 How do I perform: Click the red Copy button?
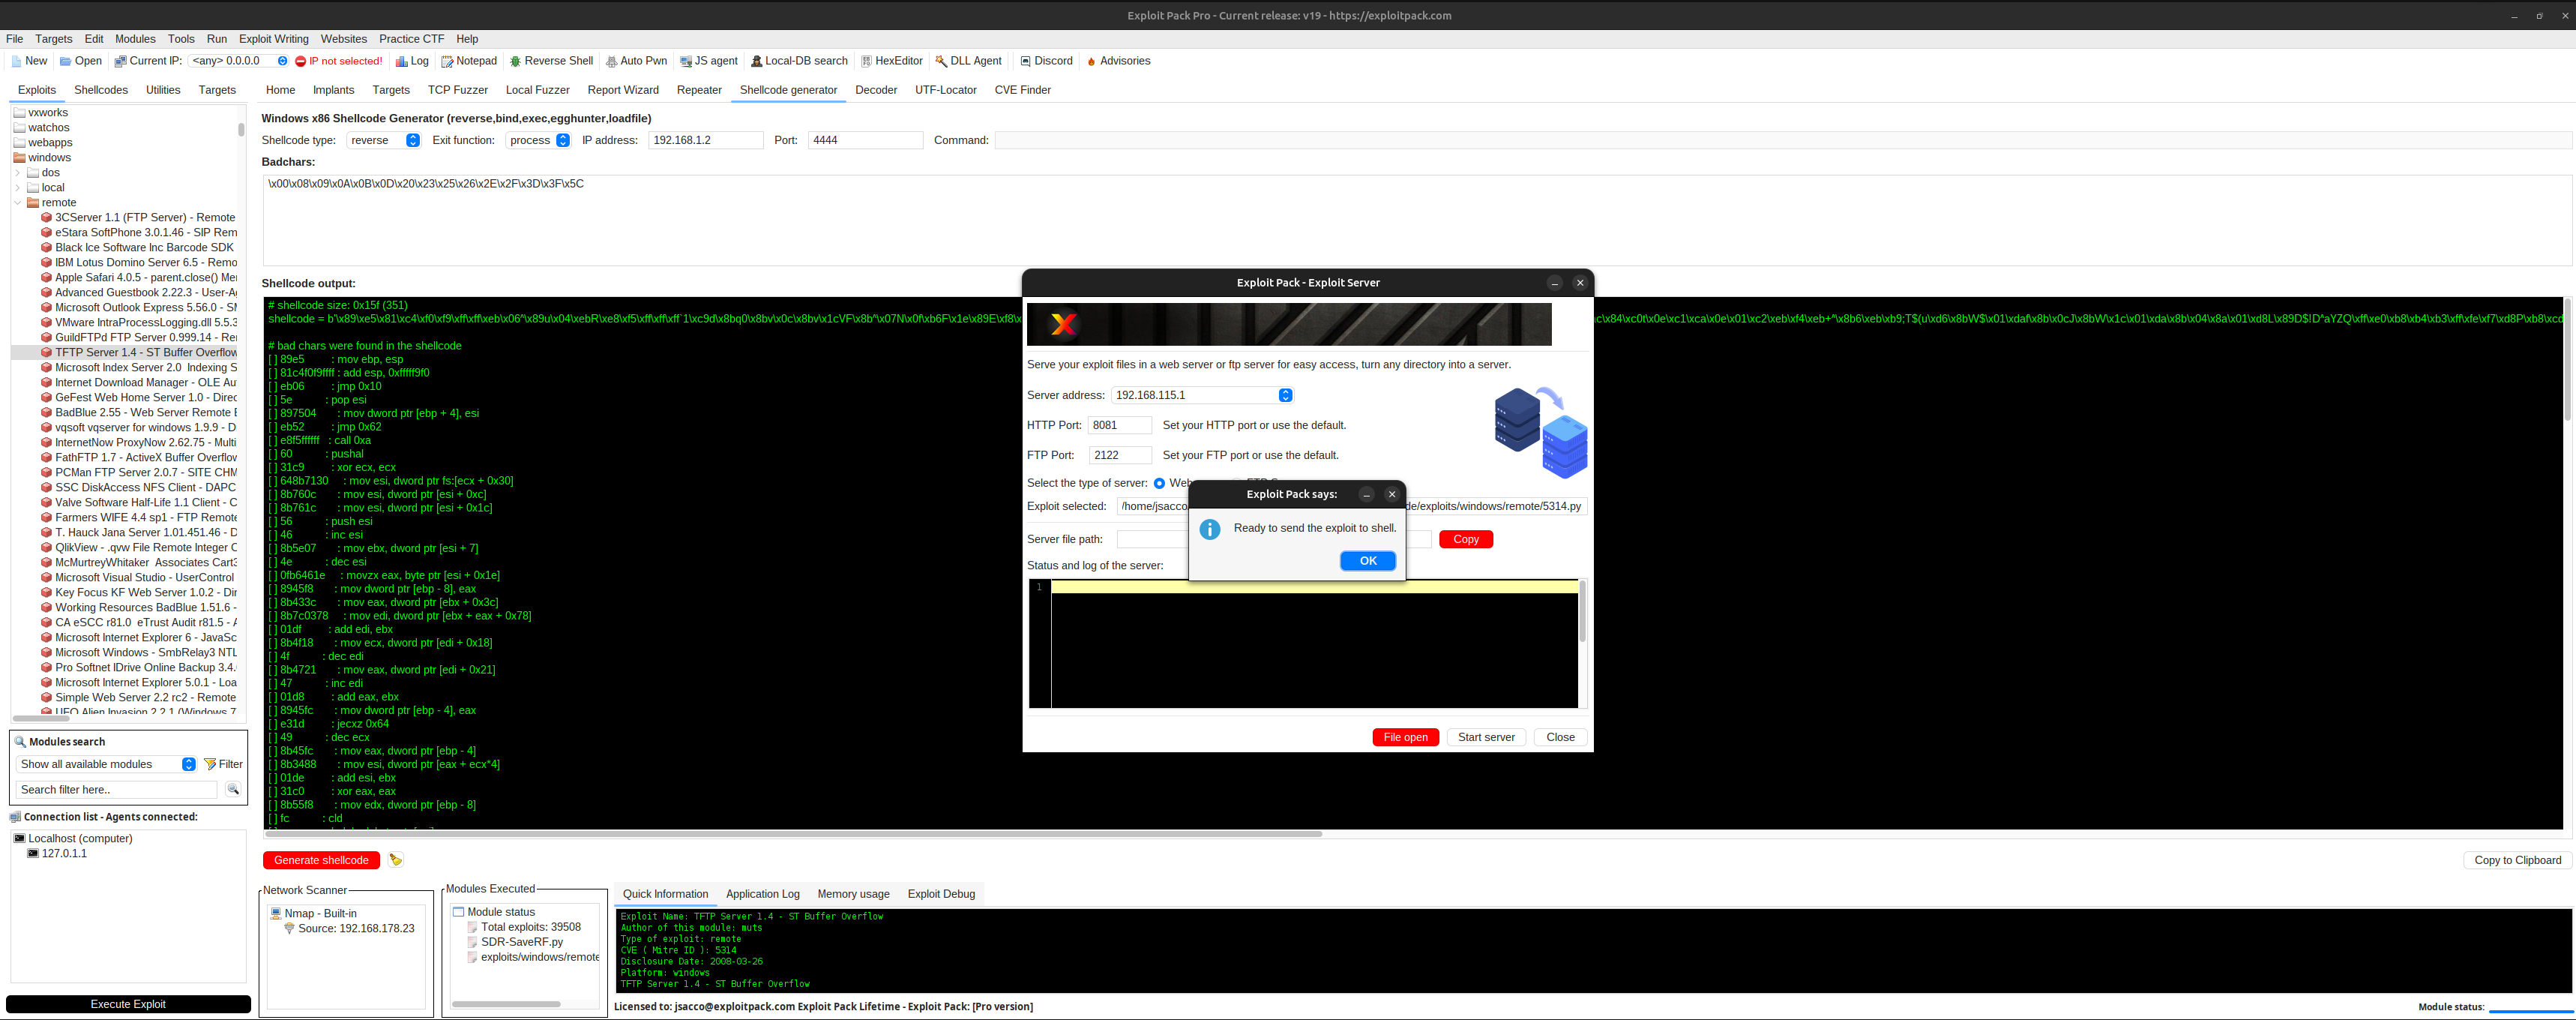1465,540
